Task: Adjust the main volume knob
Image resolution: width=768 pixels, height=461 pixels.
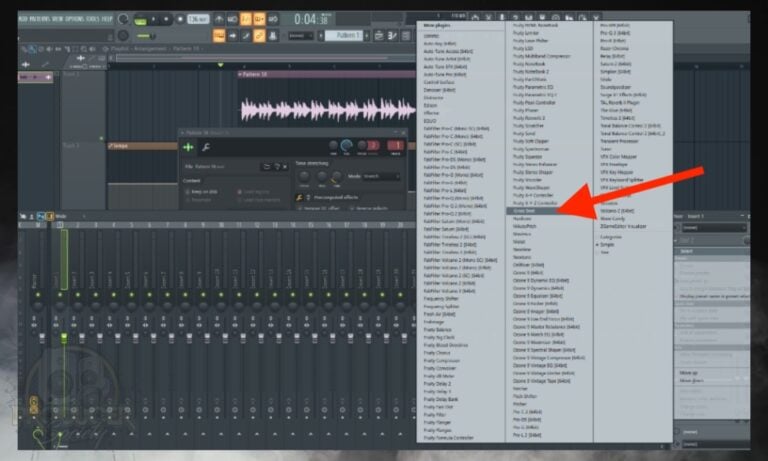Action: pyautogui.click(x=123, y=19)
